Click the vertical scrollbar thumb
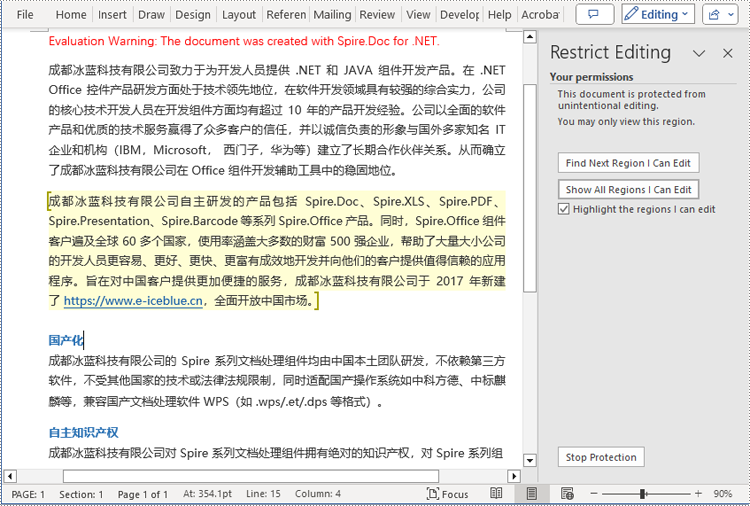Screen dimensions: 750x506 (529, 188)
